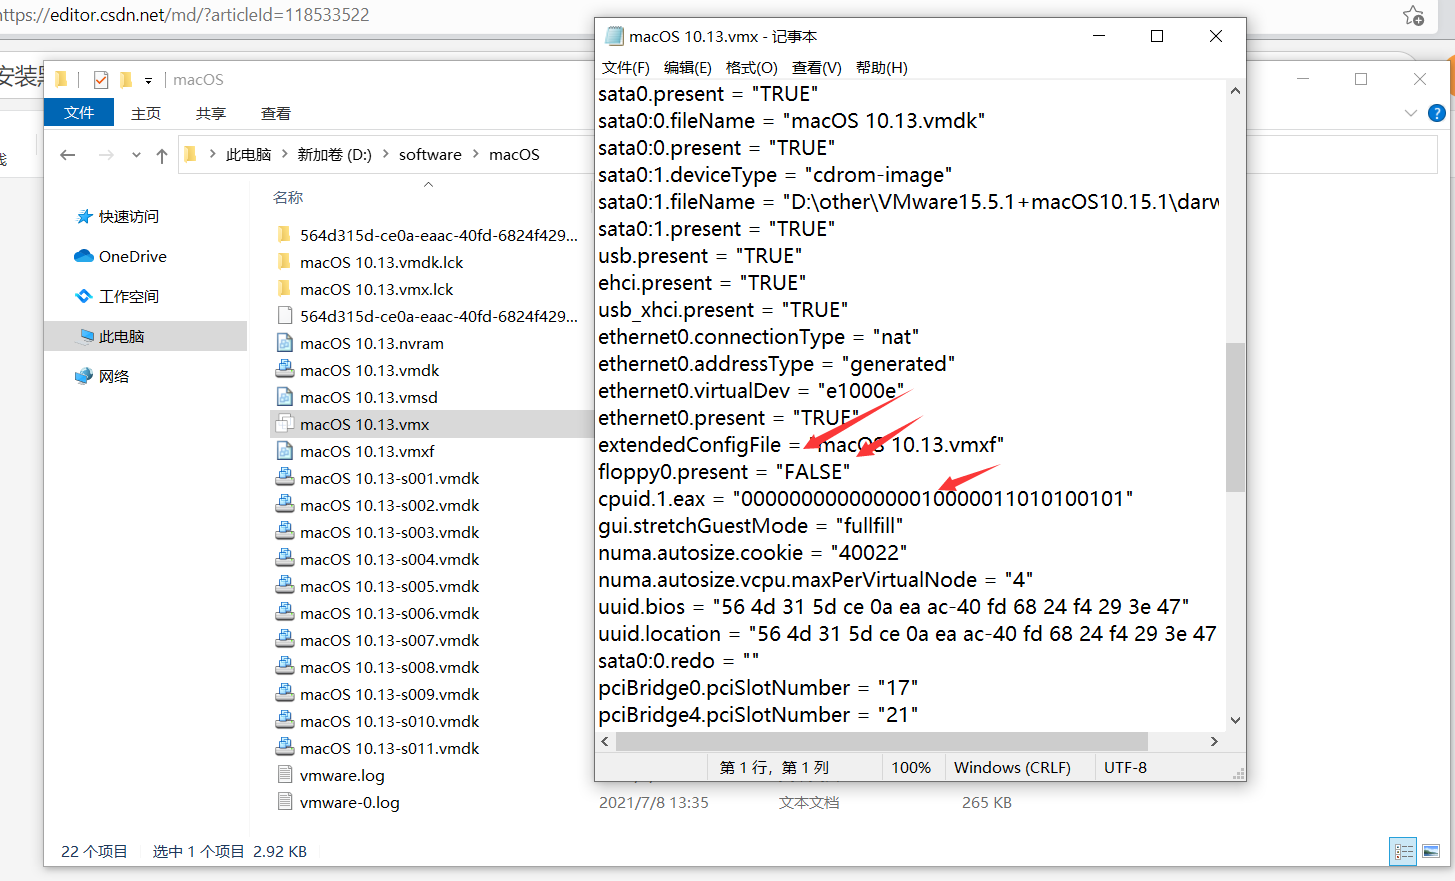Click the cpuid.1.eax line in Notepad
Image resolution: width=1455 pixels, height=881 pixels.
(x=865, y=499)
